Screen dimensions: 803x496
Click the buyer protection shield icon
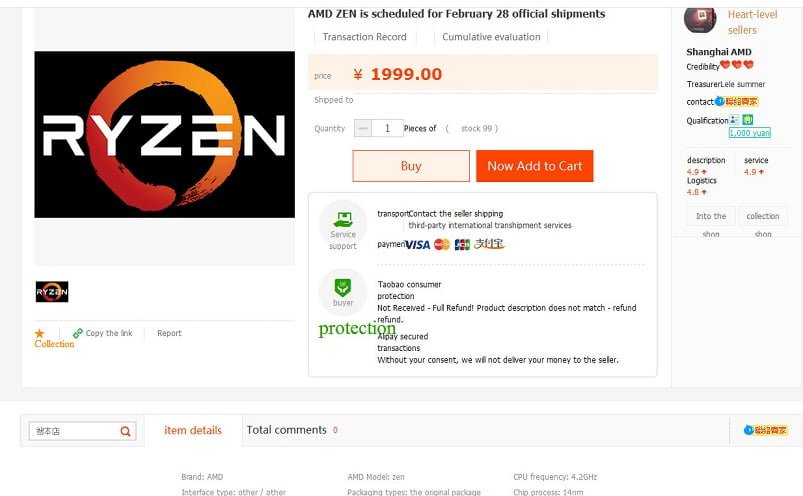[343, 286]
